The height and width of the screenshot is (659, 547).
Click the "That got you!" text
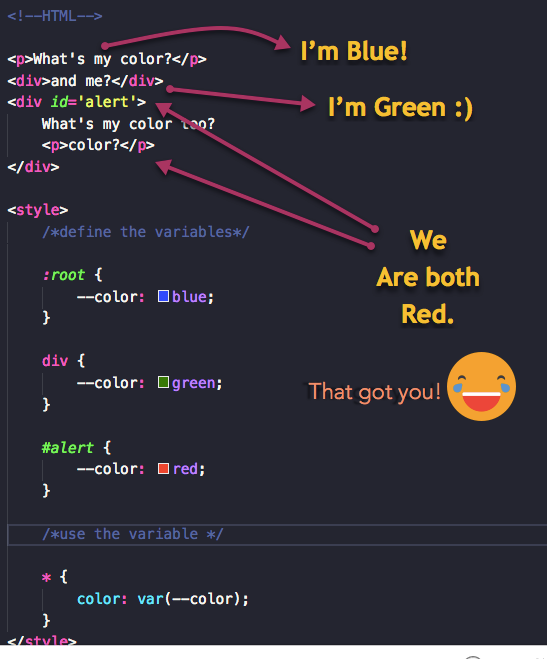coord(374,392)
